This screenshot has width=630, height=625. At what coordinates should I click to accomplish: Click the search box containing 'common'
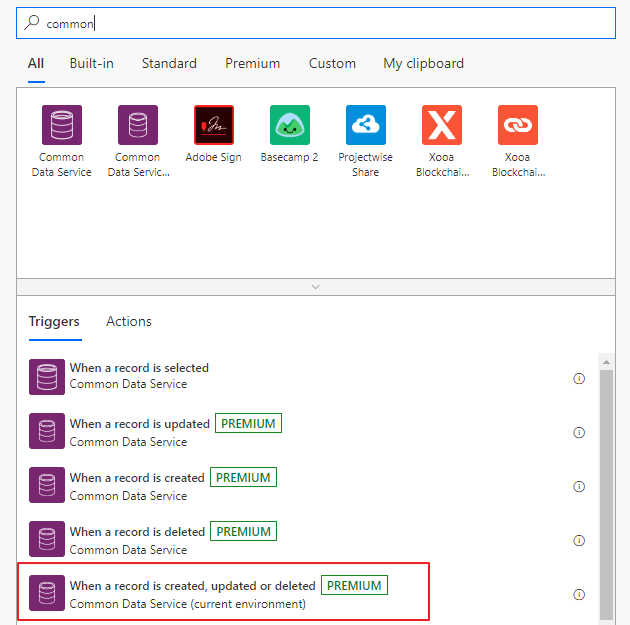click(315, 23)
